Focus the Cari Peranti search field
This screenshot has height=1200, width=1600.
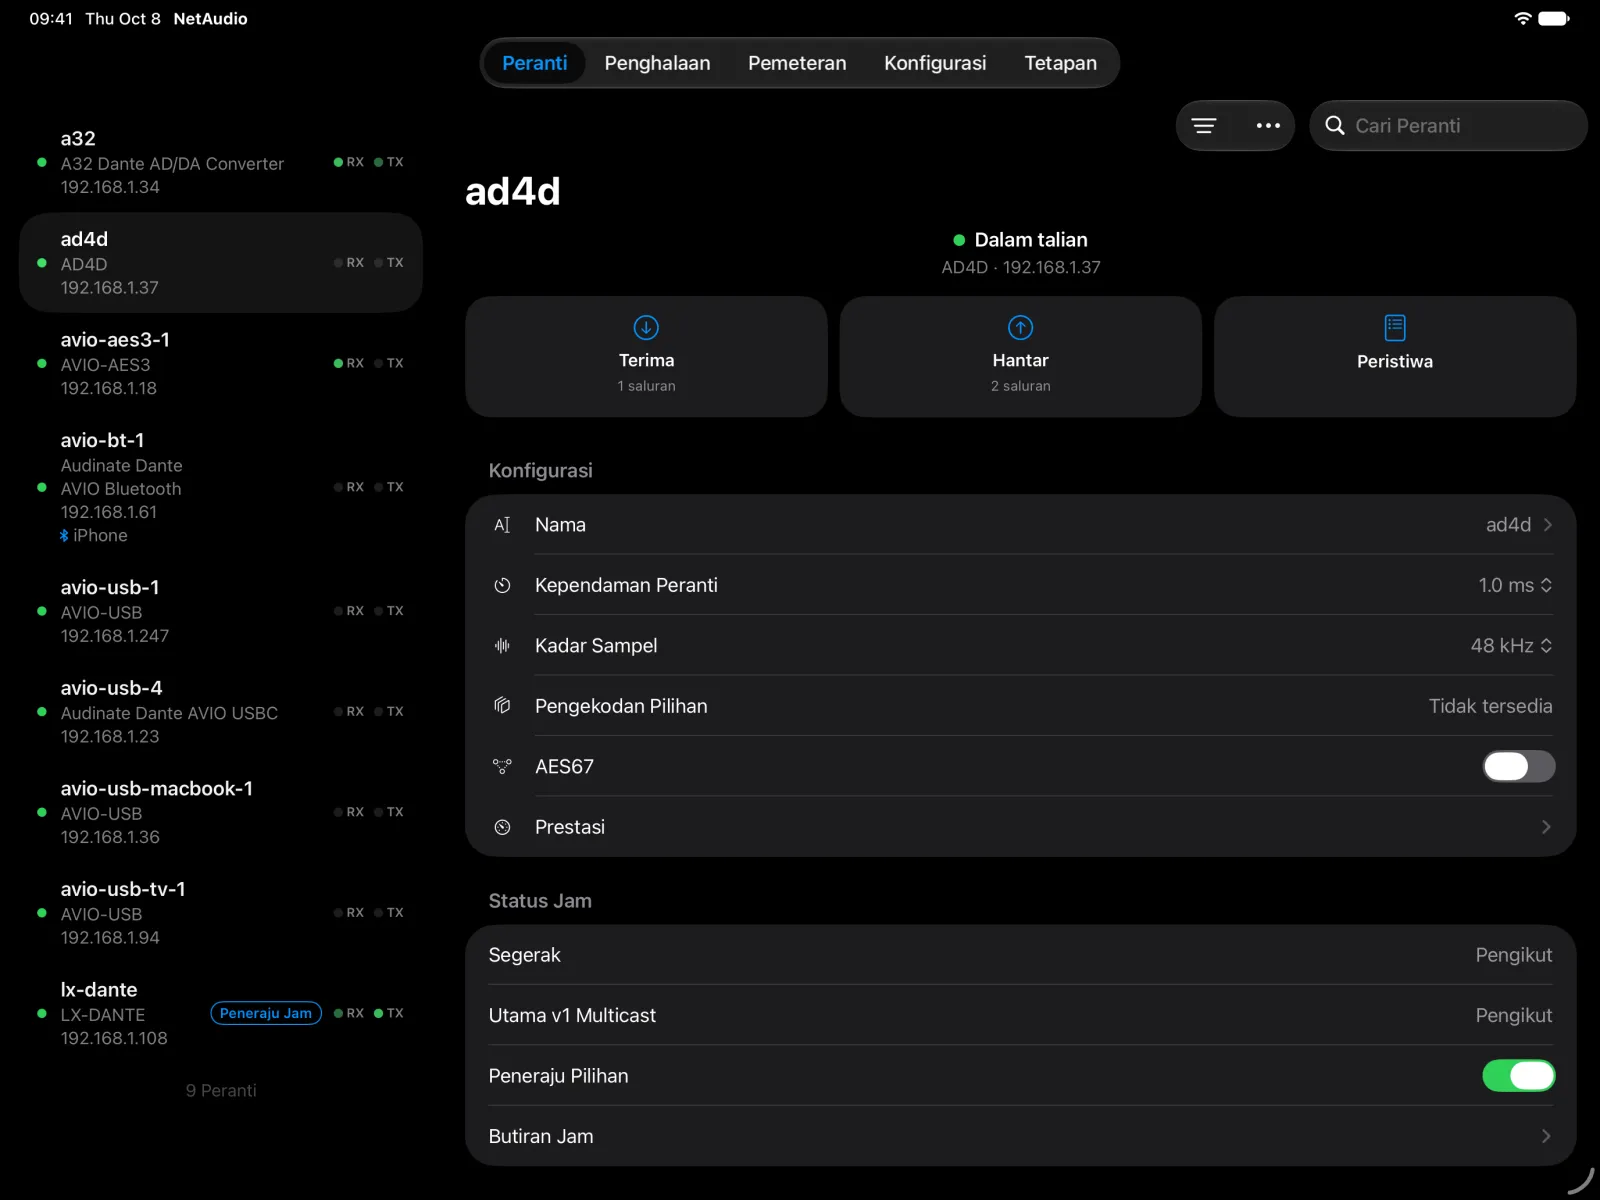click(1448, 126)
